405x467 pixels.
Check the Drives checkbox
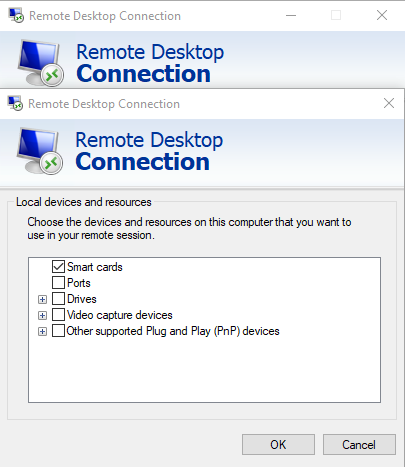pos(58,299)
